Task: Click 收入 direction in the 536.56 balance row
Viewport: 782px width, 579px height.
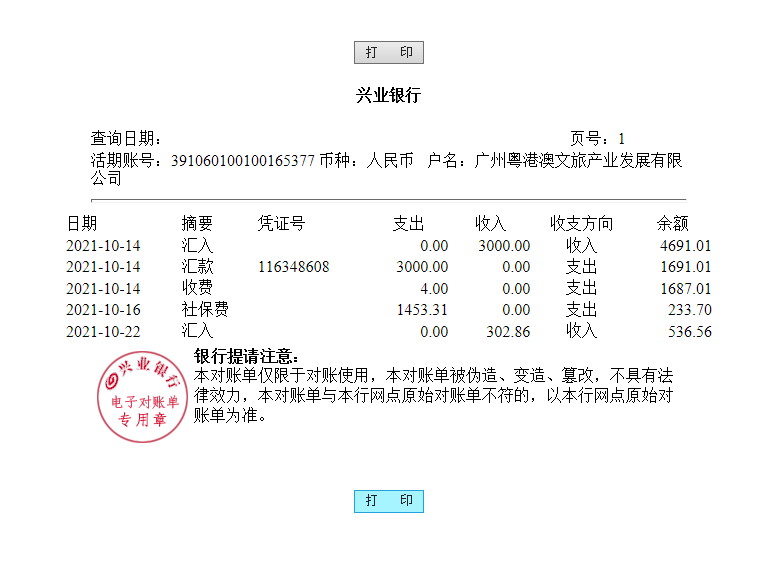Action: pyautogui.click(x=582, y=331)
